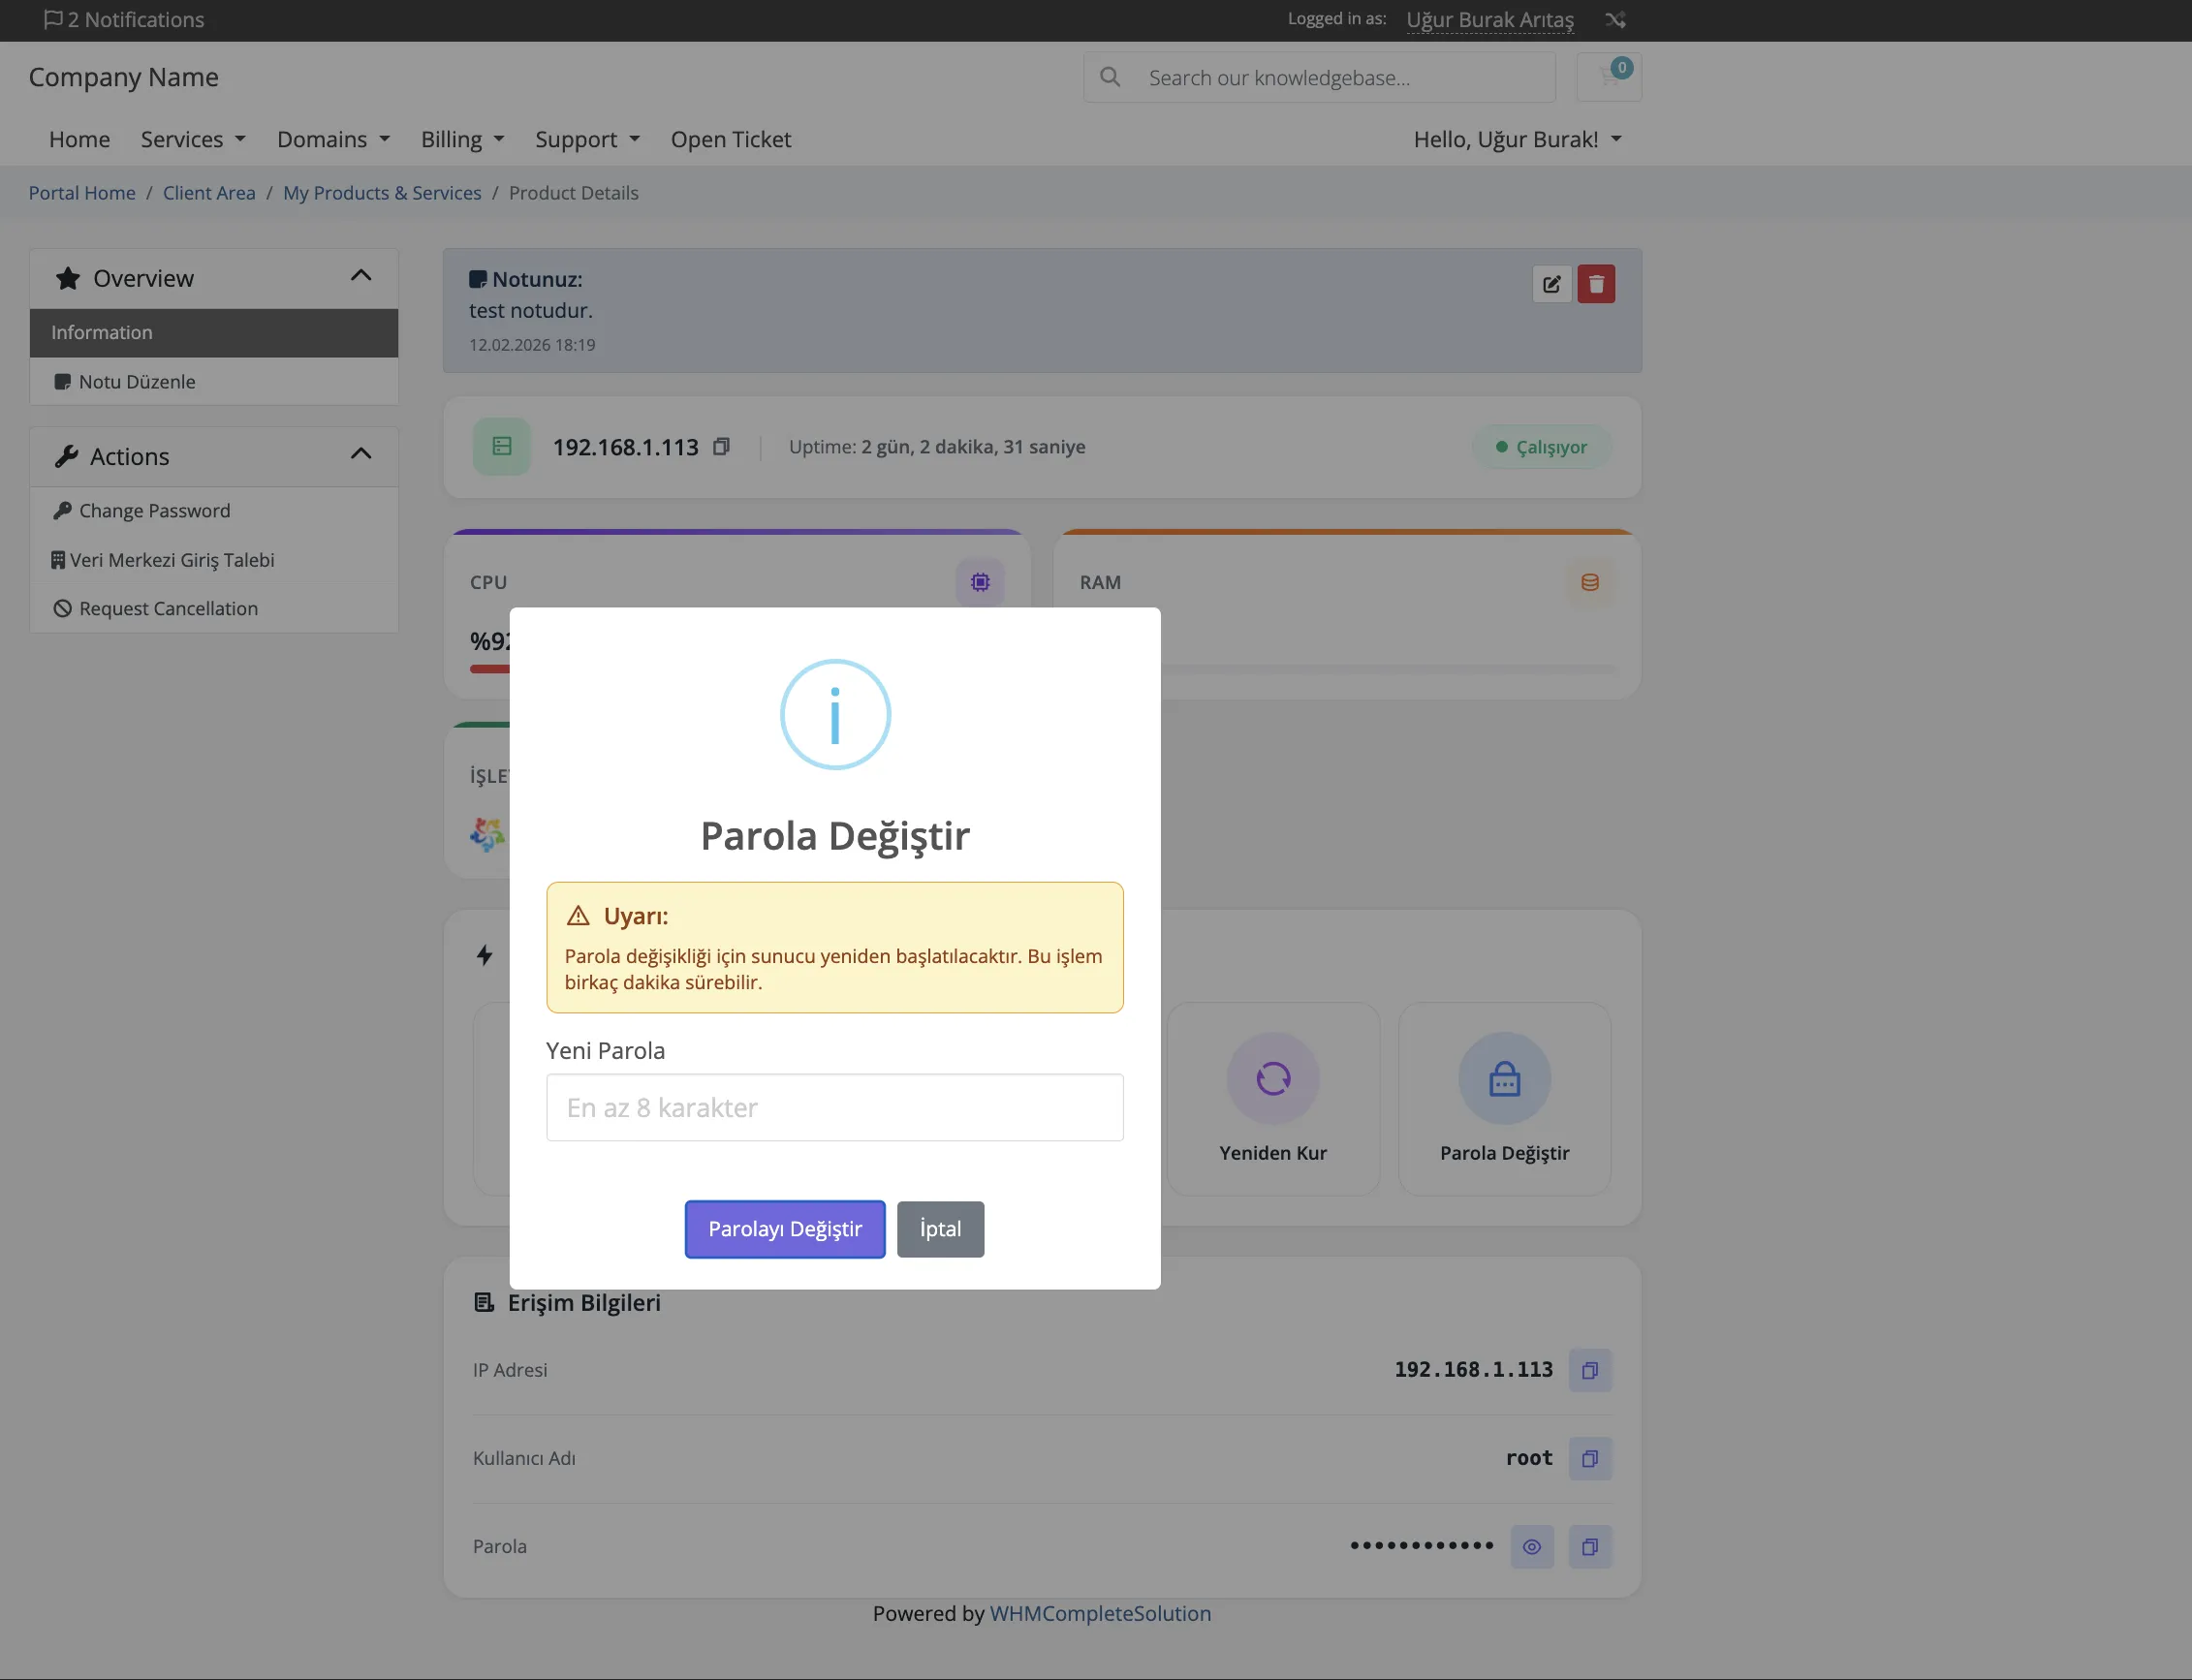Select Information in the Overview sidebar
Viewport: 2192px width, 1680px height.
pos(214,332)
